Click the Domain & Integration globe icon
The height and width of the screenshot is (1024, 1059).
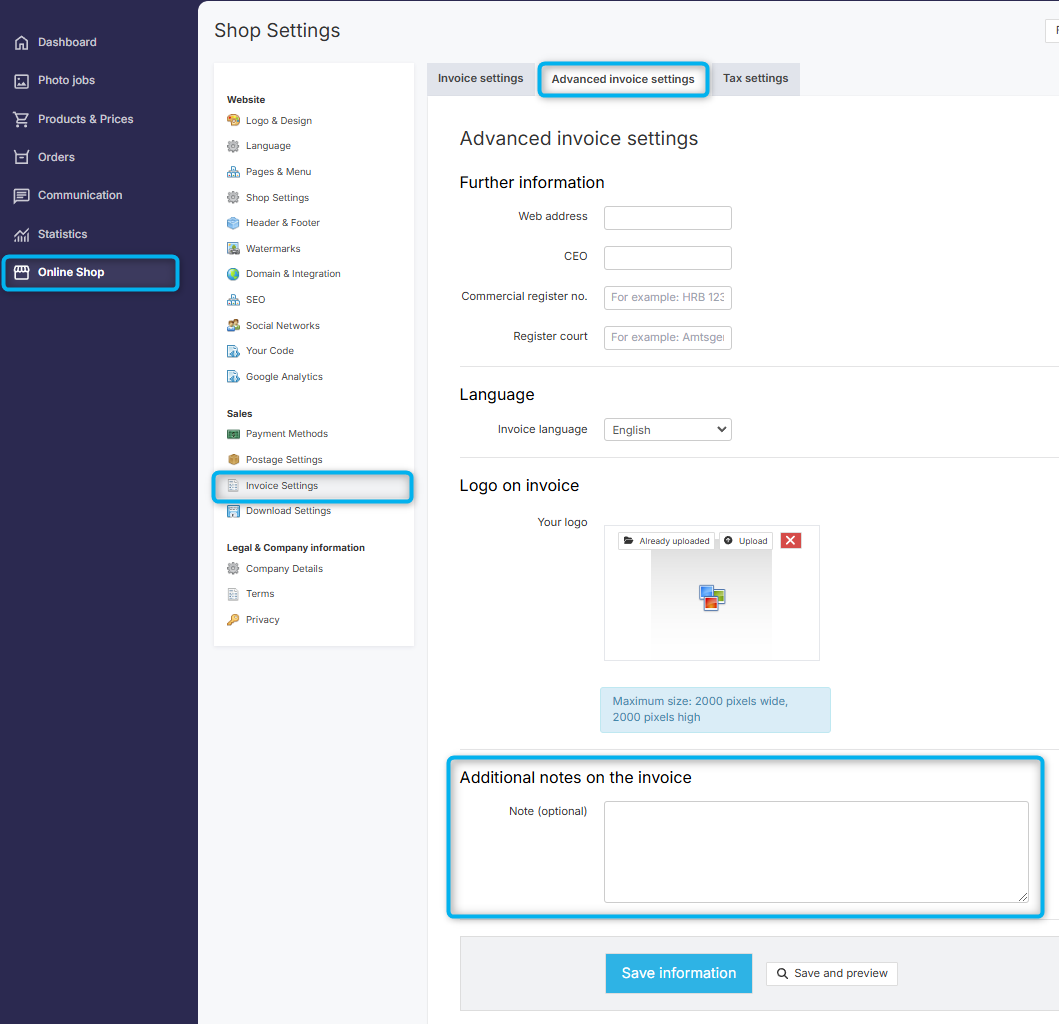coord(233,274)
